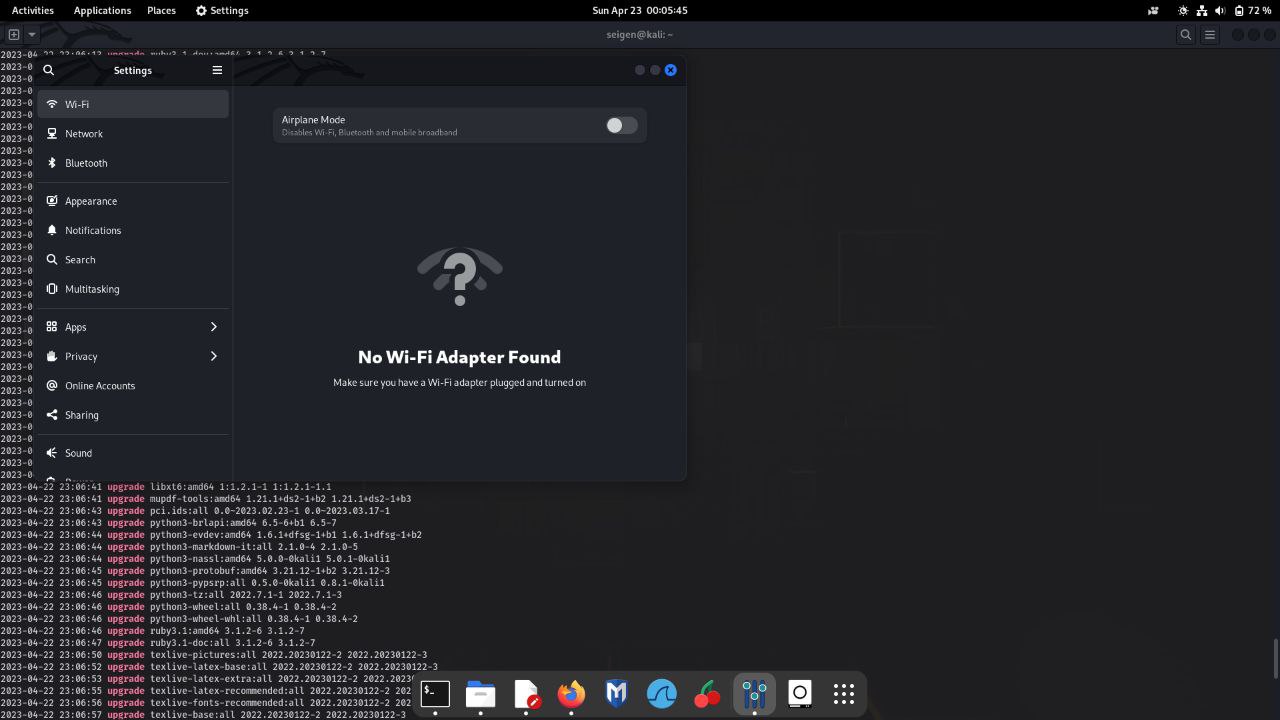Launch Metasploit from the dock

pyautogui.click(x=617, y=693)
